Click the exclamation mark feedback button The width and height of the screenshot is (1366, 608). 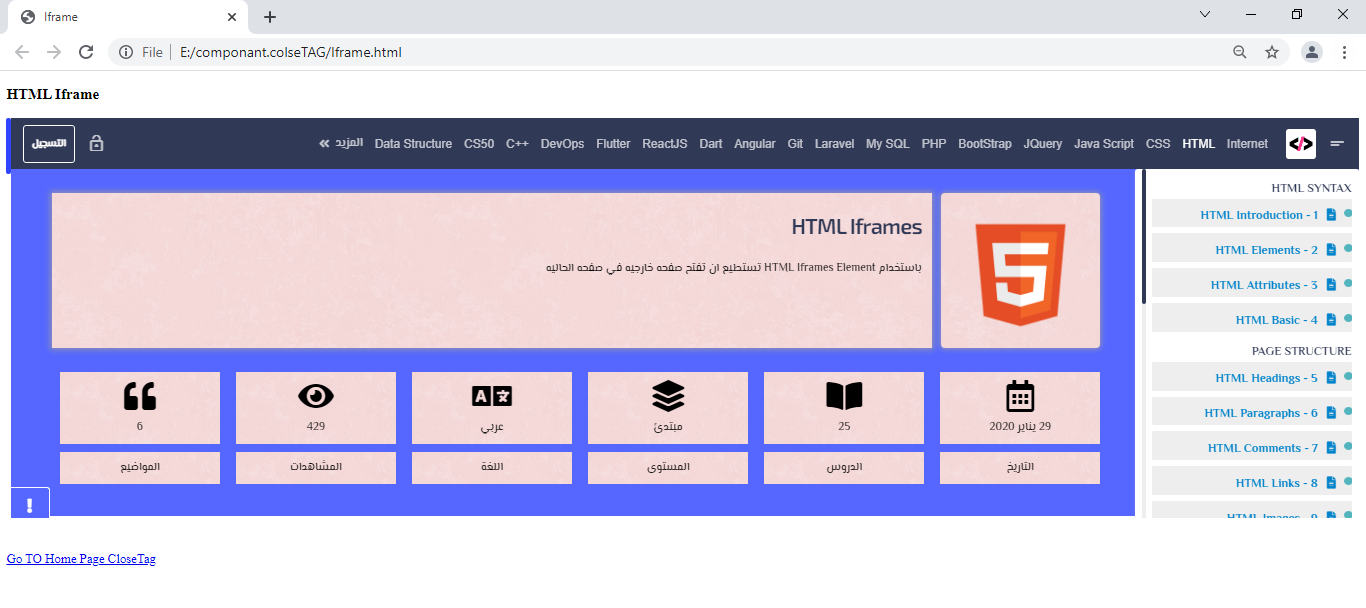30,503
